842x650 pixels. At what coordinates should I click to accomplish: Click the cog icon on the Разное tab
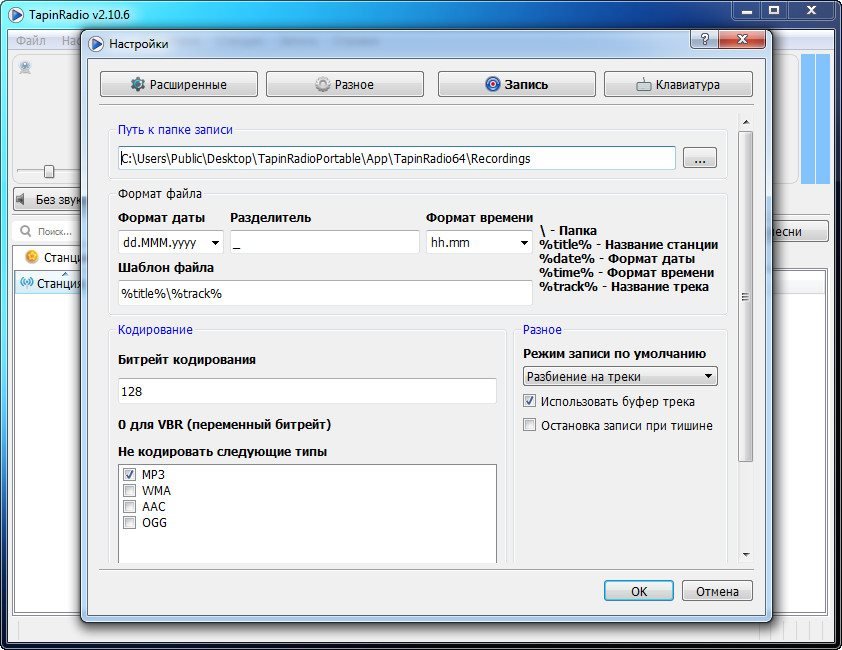tap(322, 85)
